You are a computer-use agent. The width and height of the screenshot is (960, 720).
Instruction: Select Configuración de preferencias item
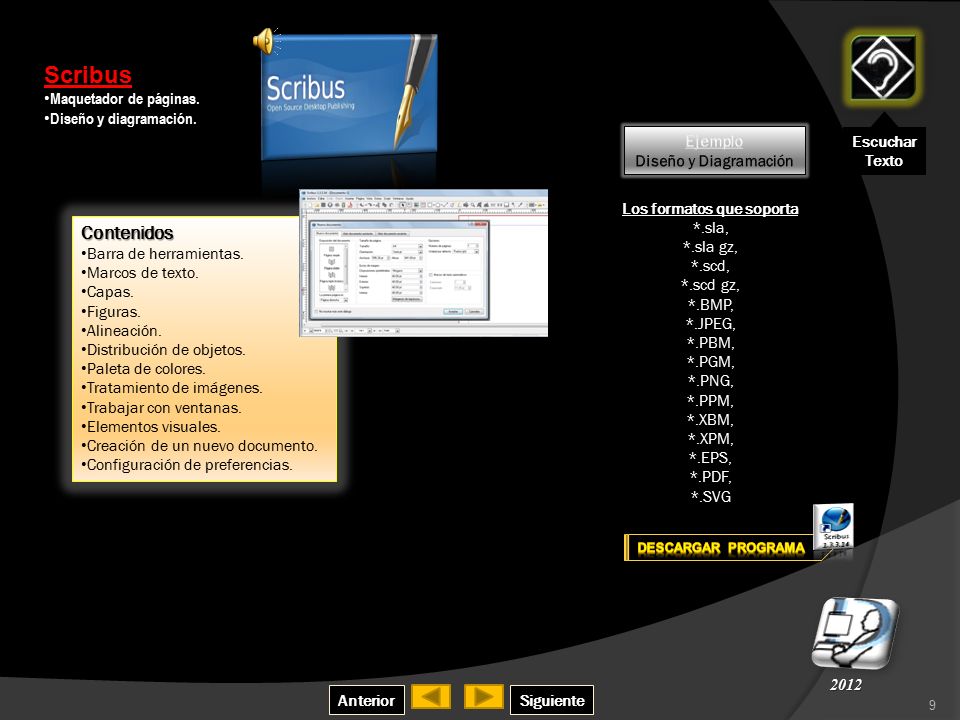pos(187,465)
